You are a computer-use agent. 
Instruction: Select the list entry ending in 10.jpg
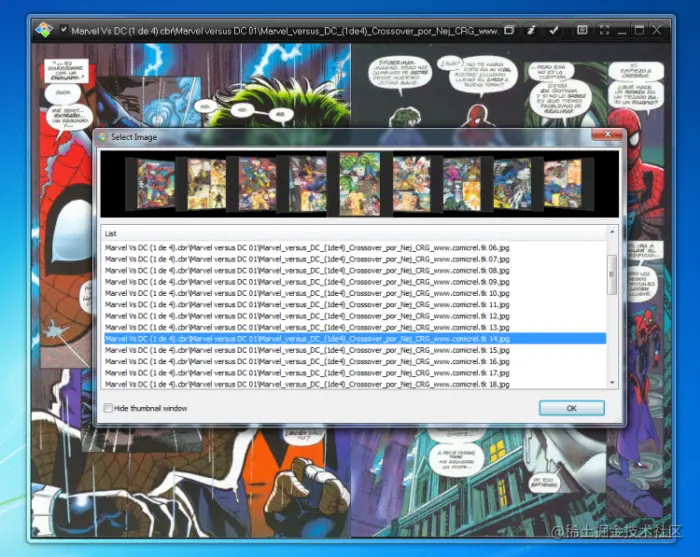[x=354, y=293]
